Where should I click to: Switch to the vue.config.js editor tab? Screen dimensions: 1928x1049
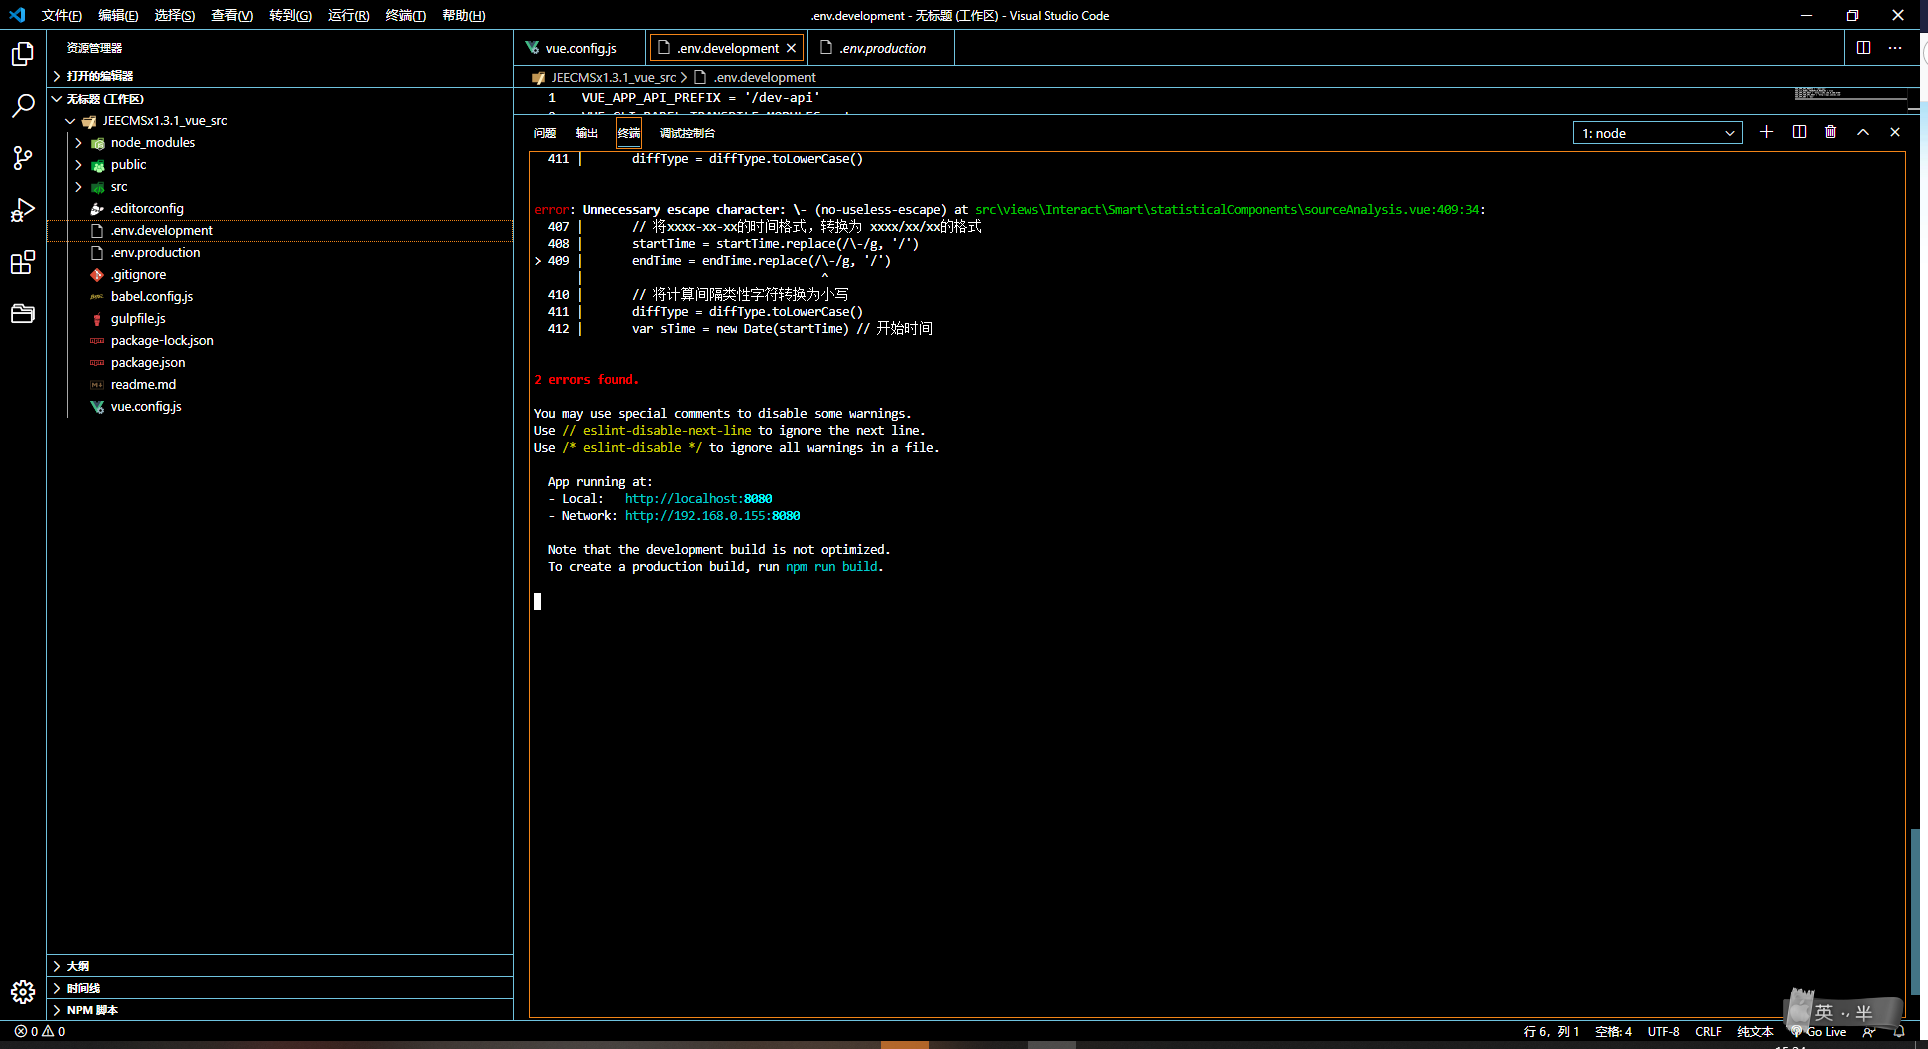[580, 48]
